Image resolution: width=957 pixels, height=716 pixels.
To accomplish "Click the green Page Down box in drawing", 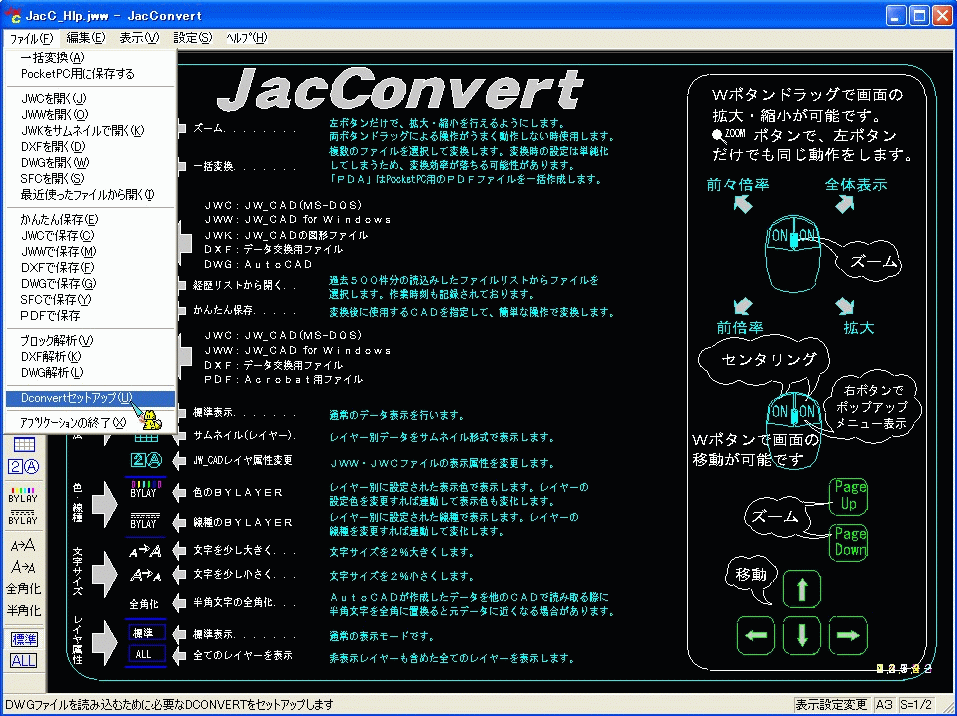I will 849,542.
